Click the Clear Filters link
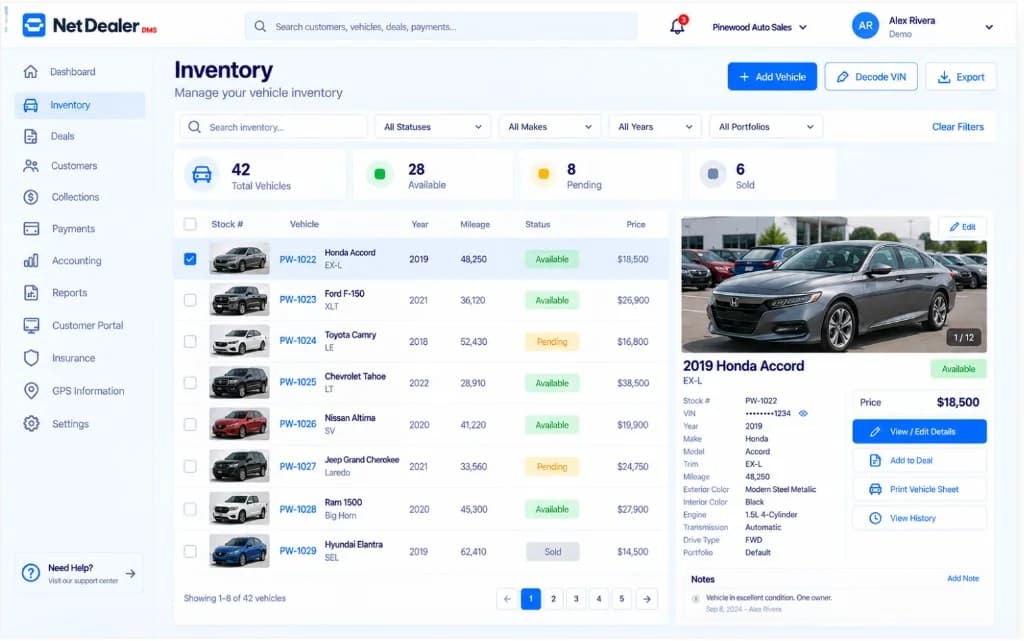The width and height of the screenshot is (1024, 641). pos(957,127)
